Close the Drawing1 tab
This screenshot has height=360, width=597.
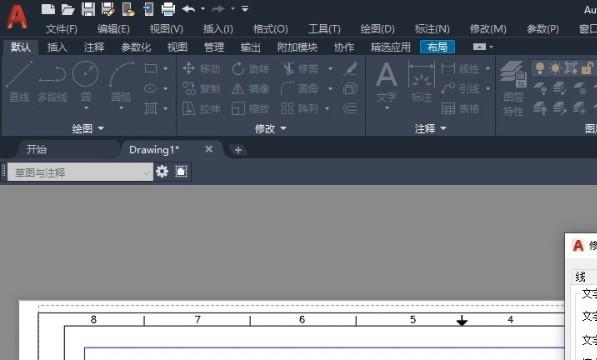pos(209,149)
